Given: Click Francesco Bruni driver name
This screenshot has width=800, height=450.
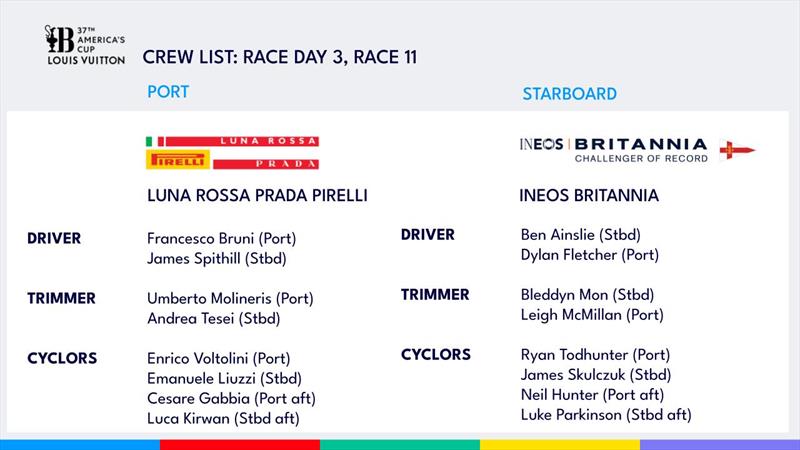Looking at the screenshot, I should (221, 239).
